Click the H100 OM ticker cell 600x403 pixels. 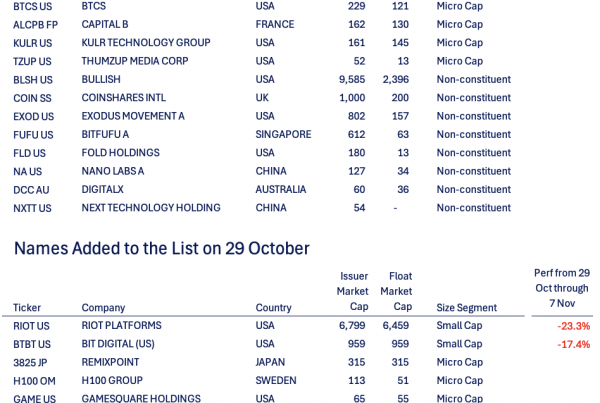(x=33, y=380)
